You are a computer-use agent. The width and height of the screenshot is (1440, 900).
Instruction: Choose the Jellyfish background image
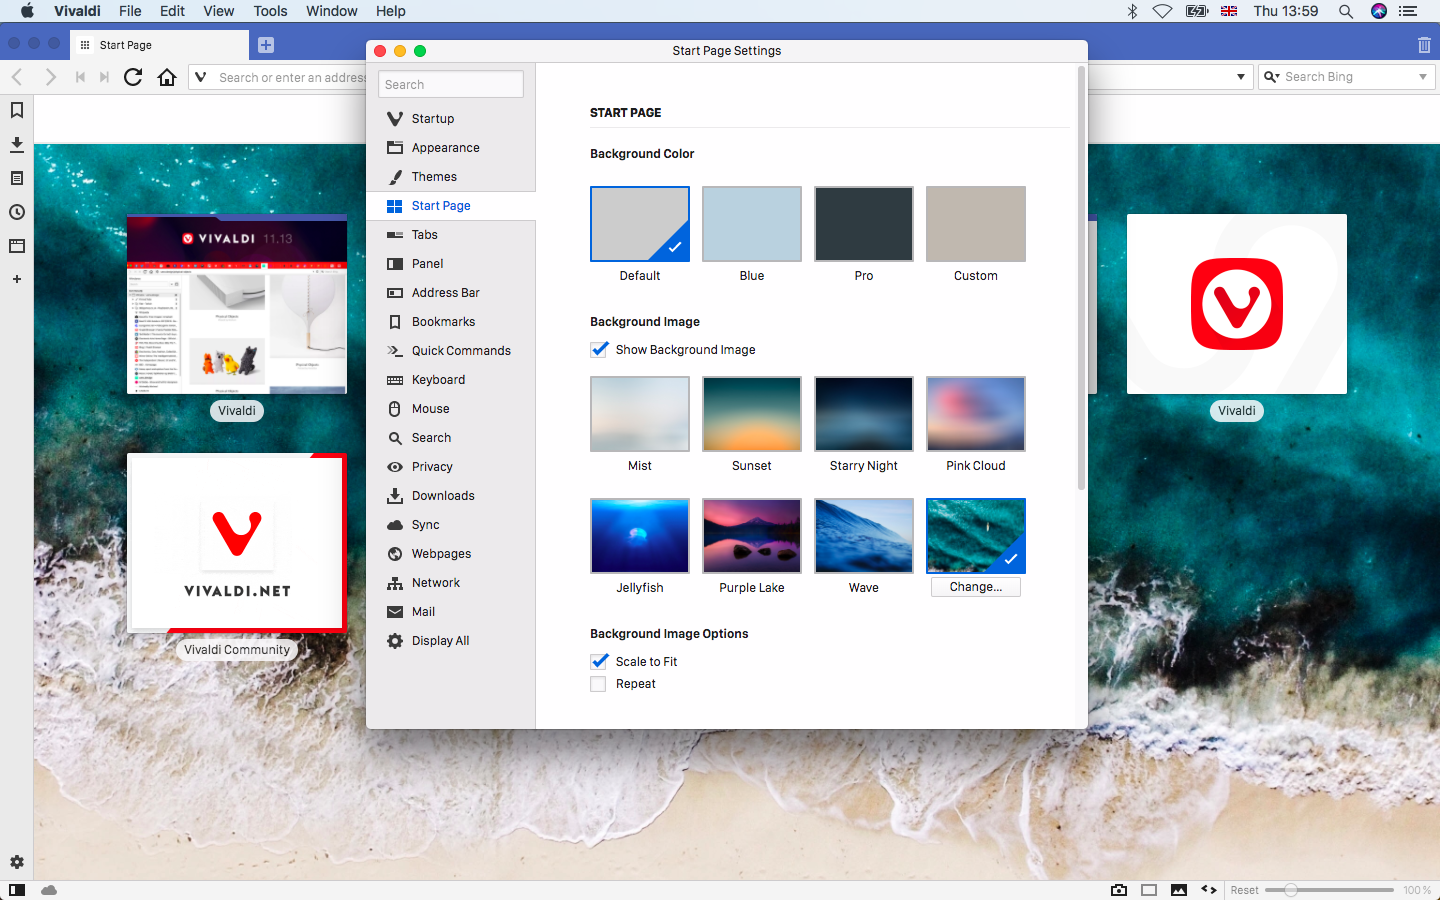[x=640, y=536]
